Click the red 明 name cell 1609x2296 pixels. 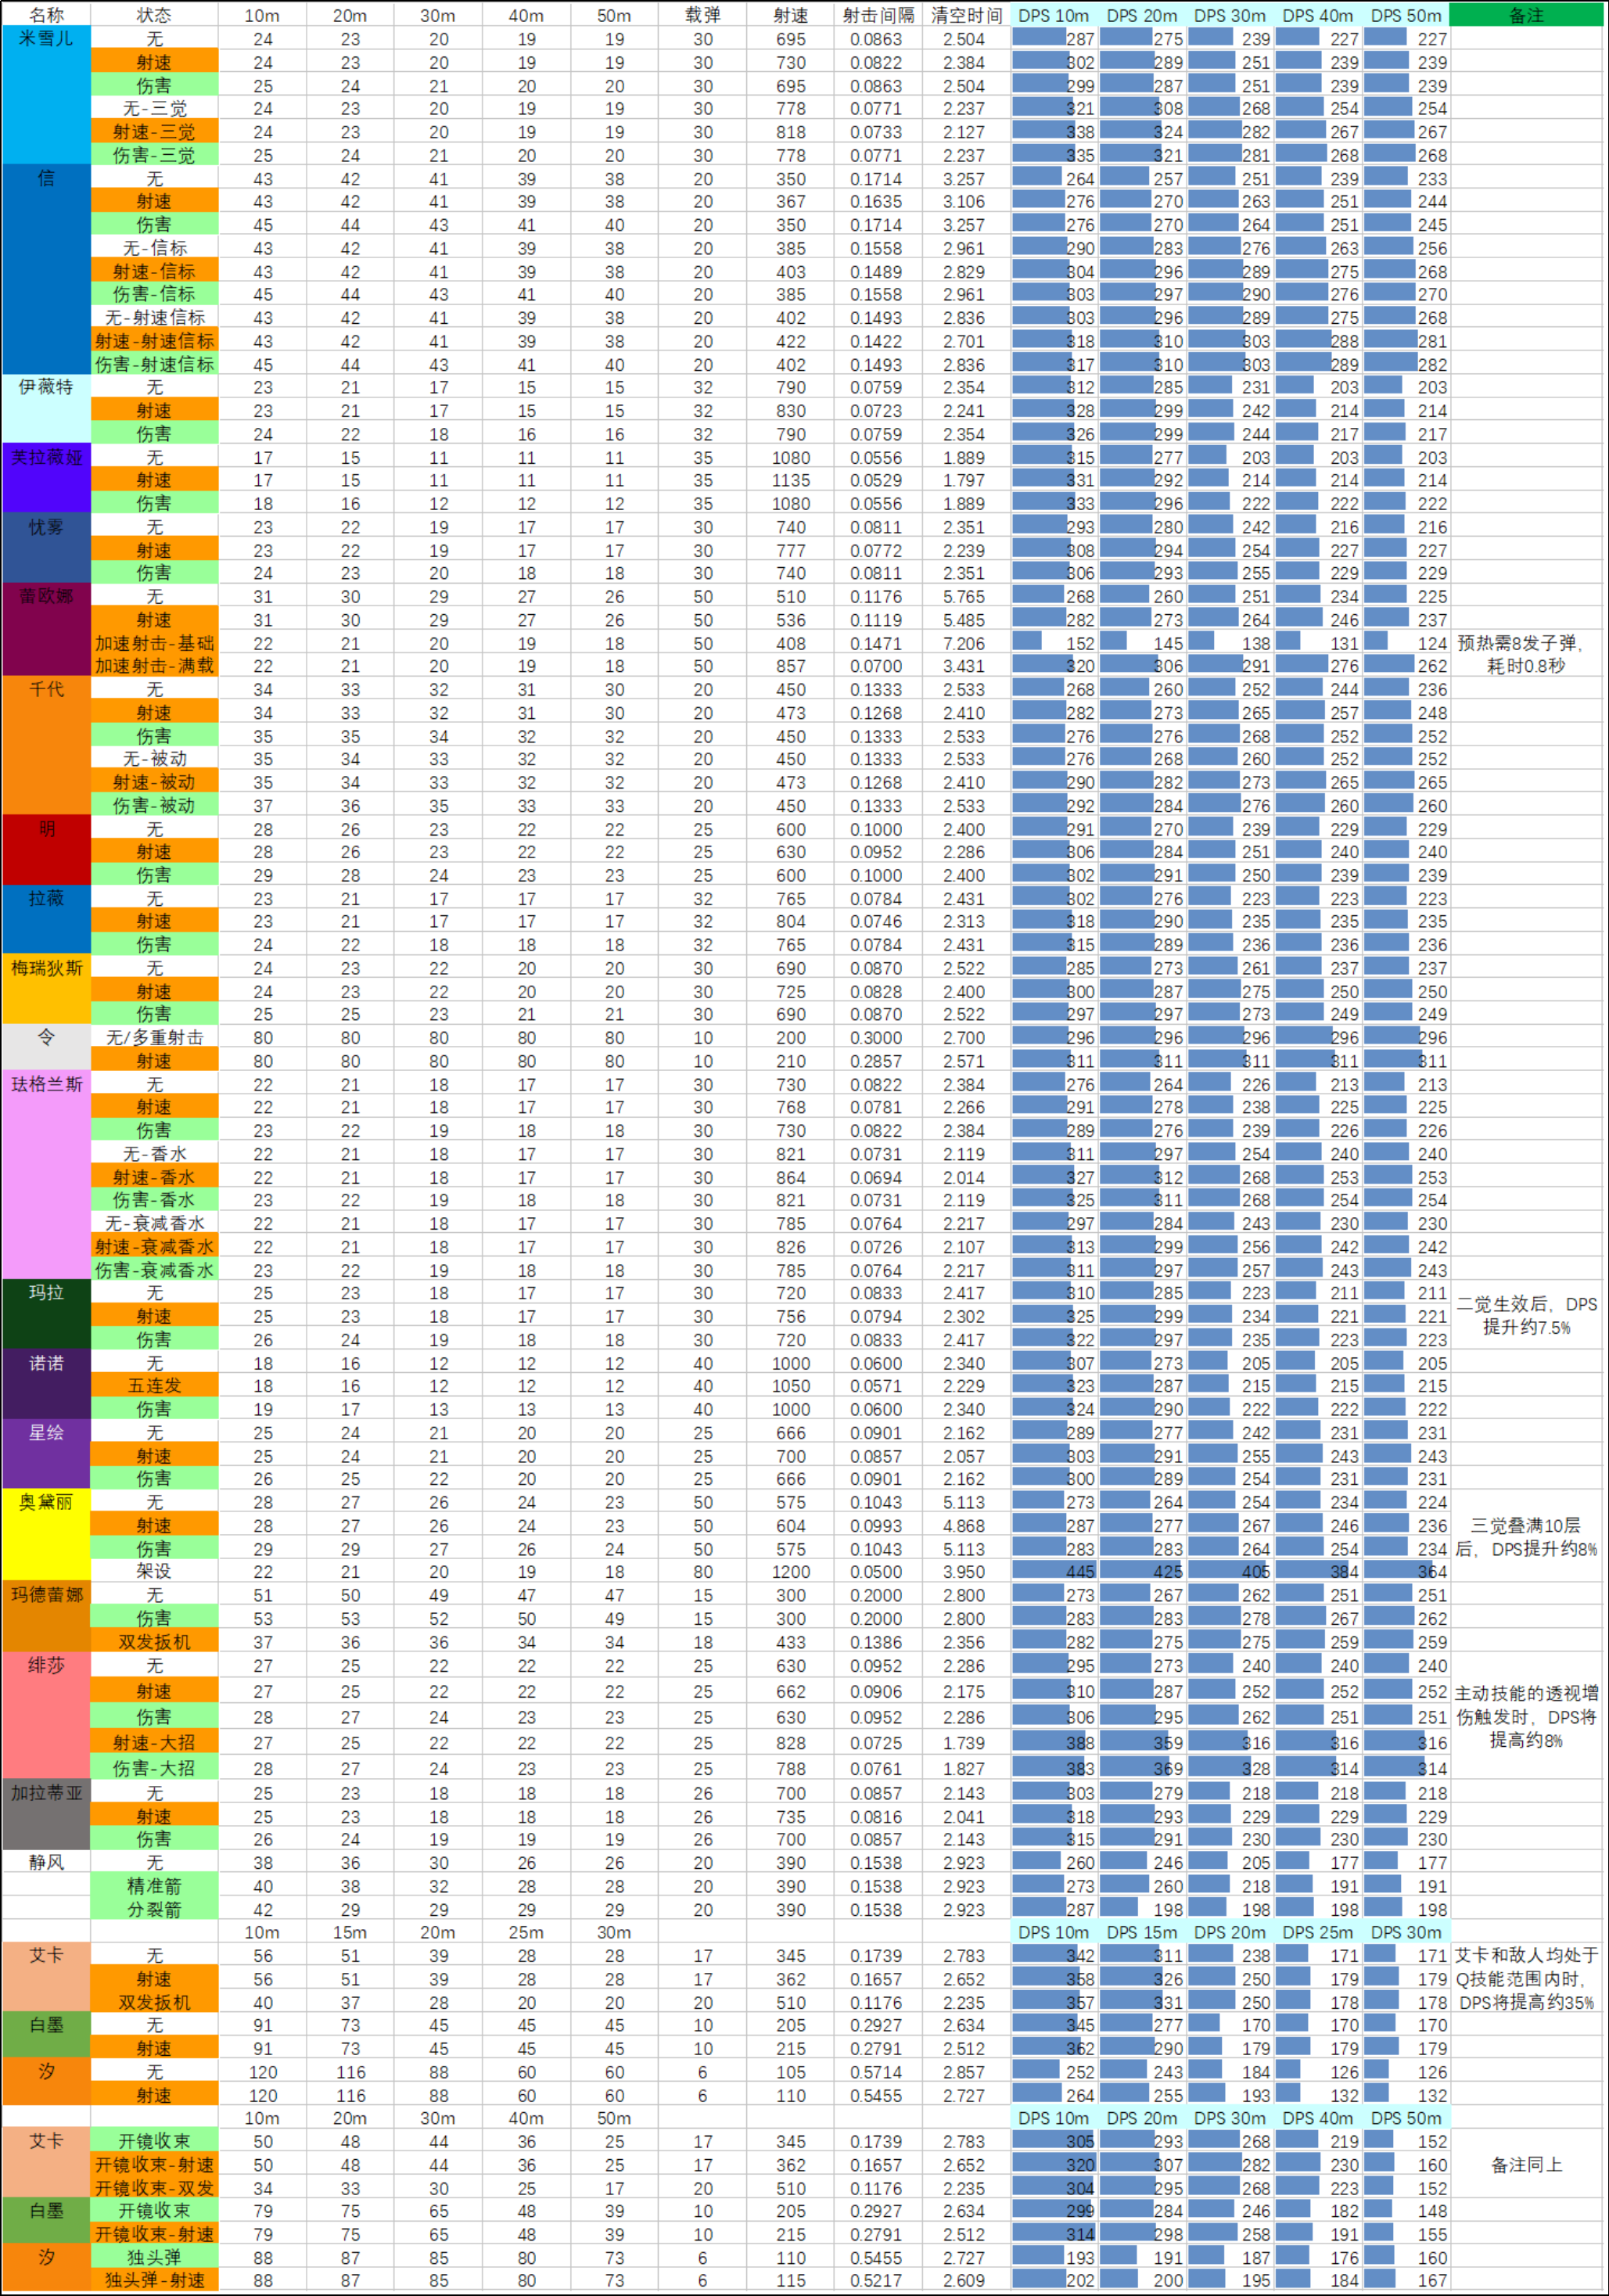[x=46, y=851]
